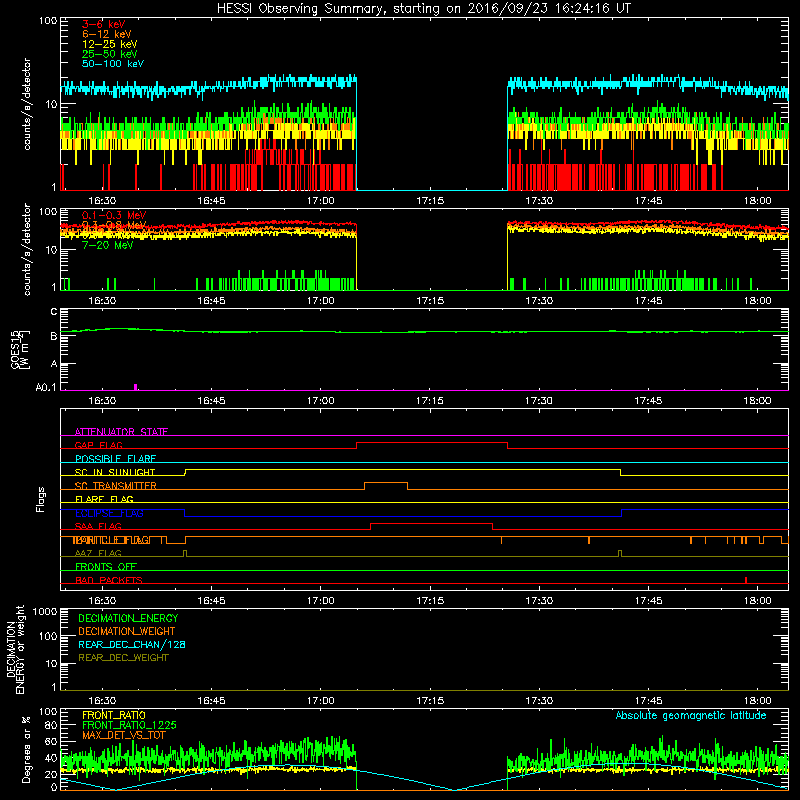Click the Degrees or % axis label
The image size is (800, 800).
coord(26,749)
